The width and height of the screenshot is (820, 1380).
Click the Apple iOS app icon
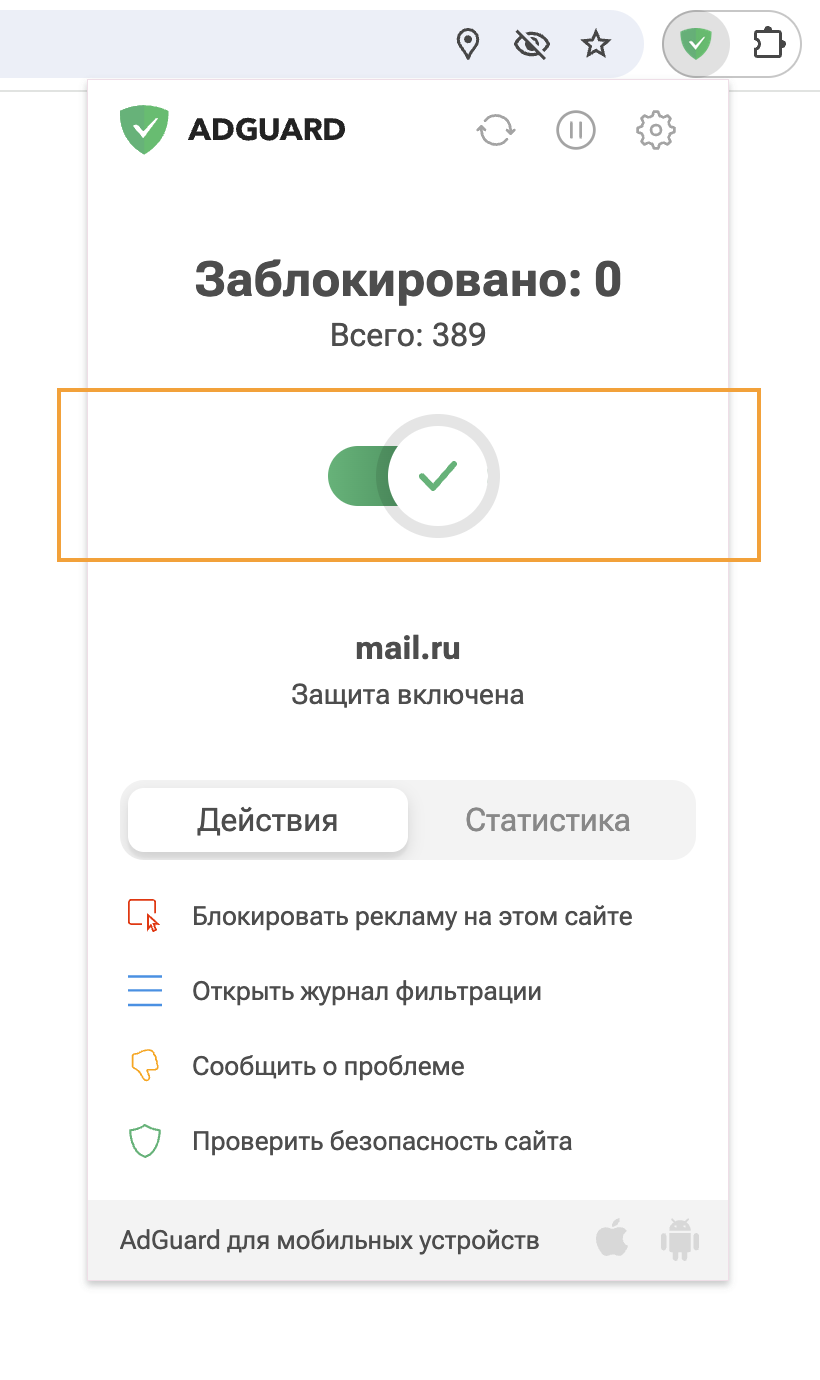point(612,1240)
